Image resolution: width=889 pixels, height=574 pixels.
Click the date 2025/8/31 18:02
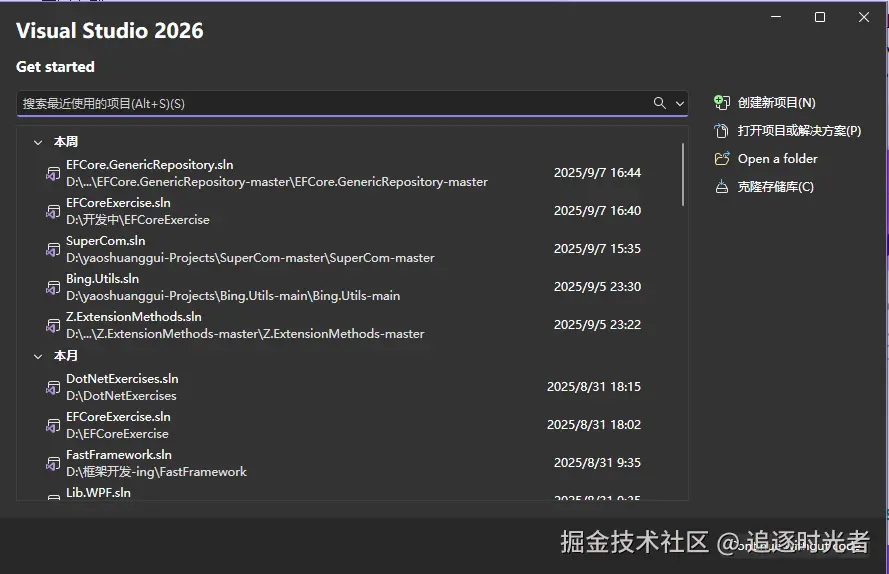tap(594, 424)
